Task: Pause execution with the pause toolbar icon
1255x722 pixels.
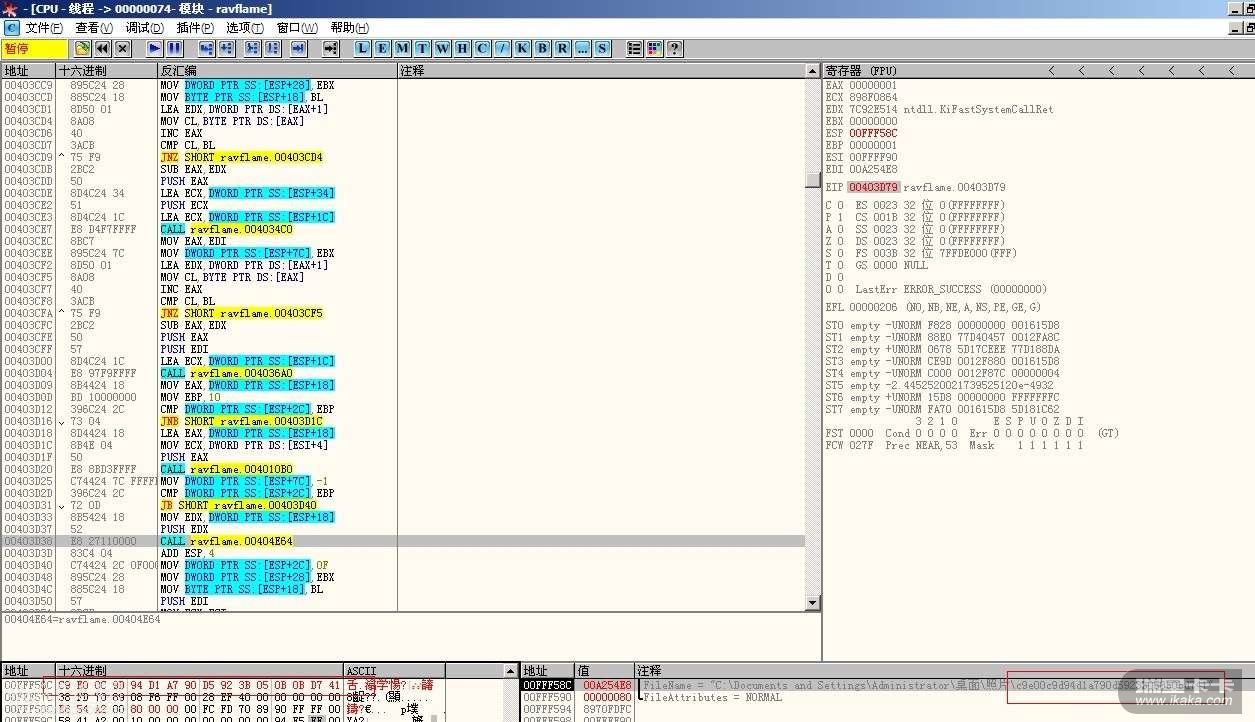Action: 174,48
